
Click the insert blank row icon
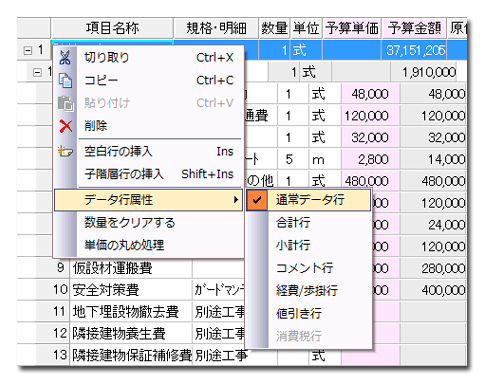[x=65, y=151]
